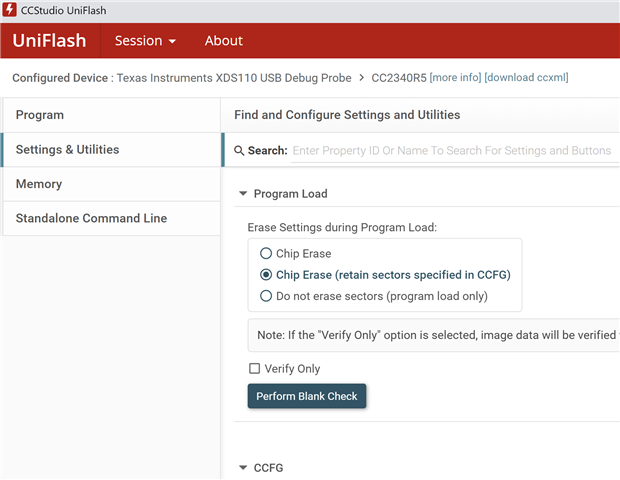Collapse the Program Load section

click(243, 194)
